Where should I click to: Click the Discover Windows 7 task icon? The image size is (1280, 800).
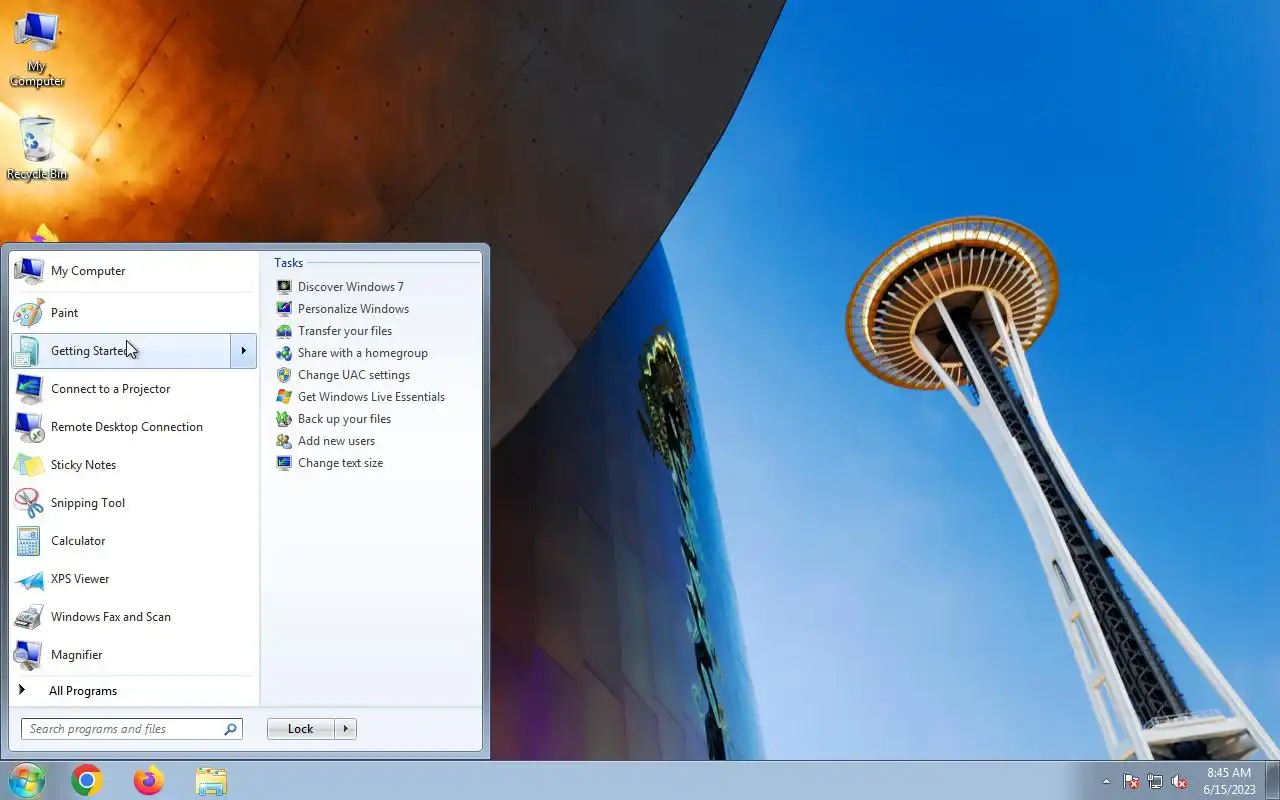point(284,287)
